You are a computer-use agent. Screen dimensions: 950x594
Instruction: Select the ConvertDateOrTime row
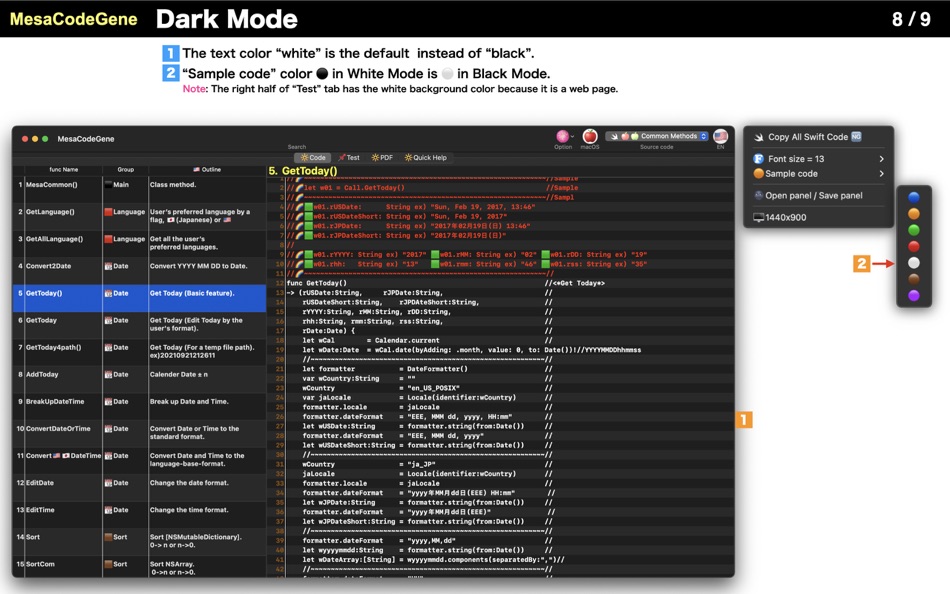[139, 433]
